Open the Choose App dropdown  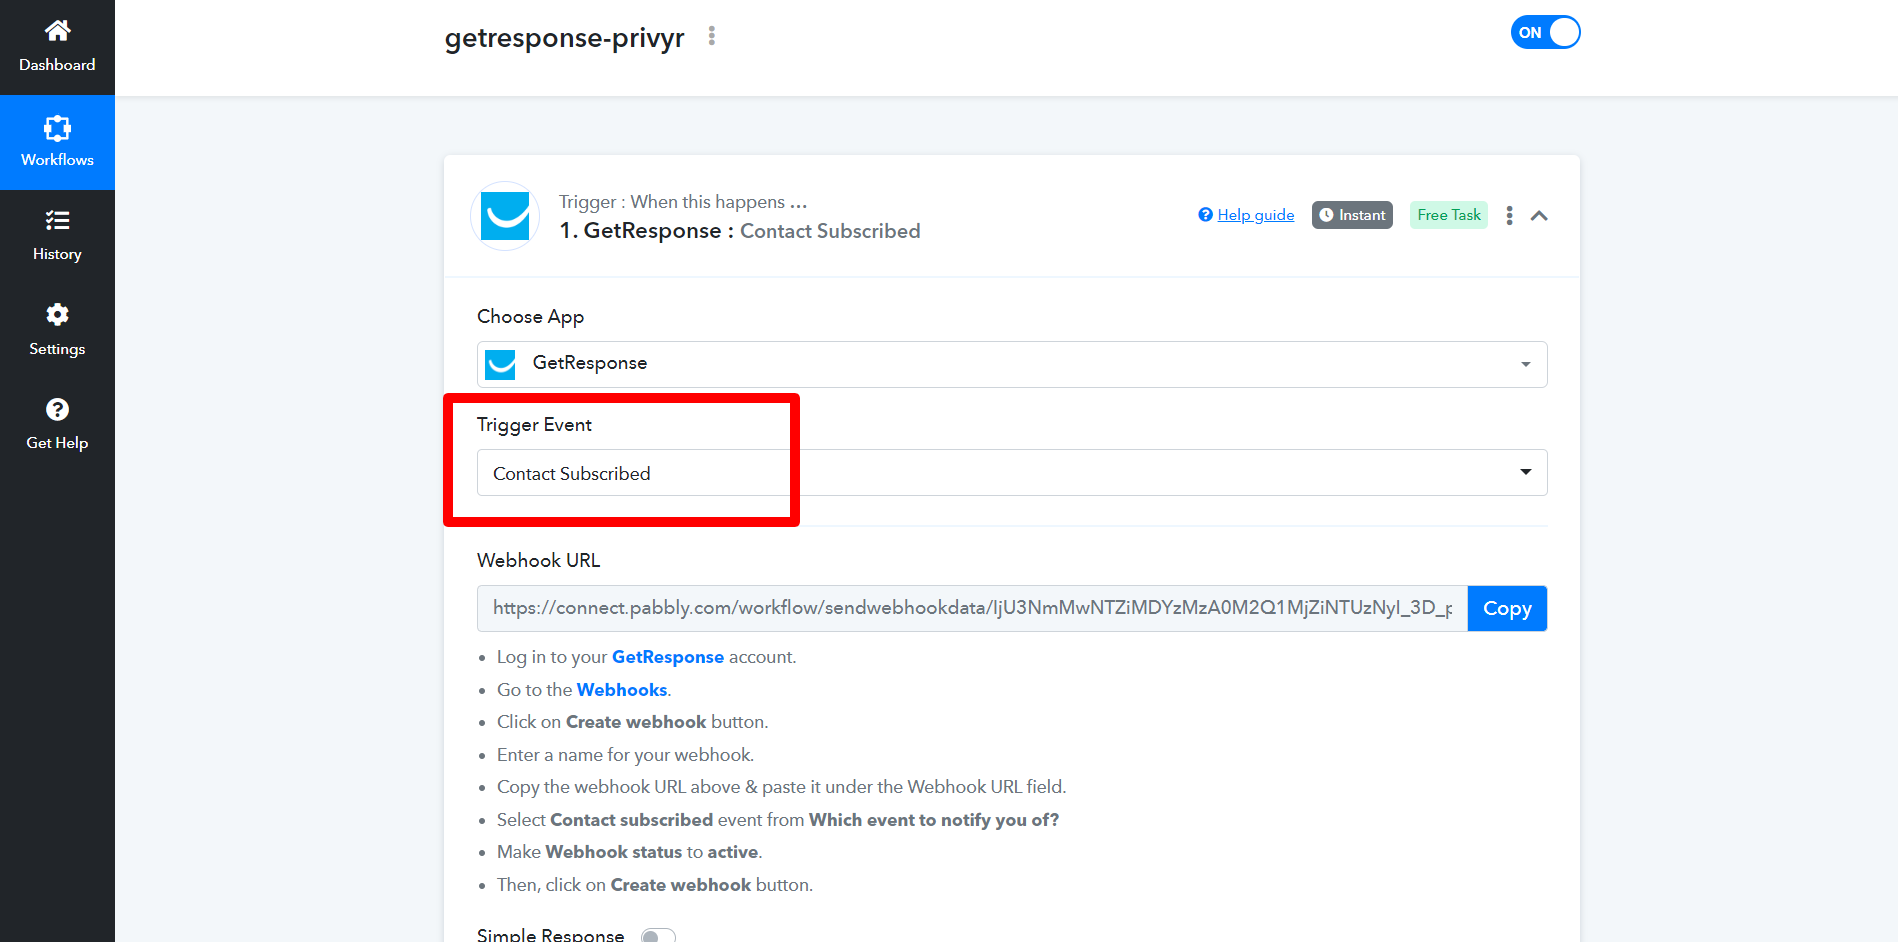coord(1012,364)
